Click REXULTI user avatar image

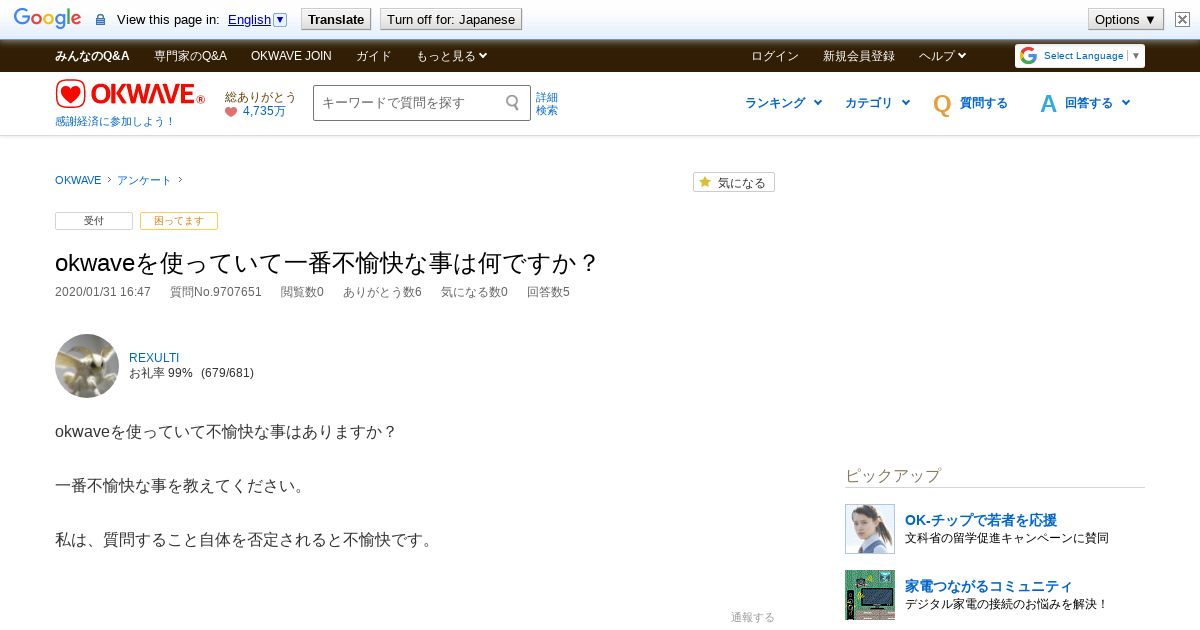point(87,366)
